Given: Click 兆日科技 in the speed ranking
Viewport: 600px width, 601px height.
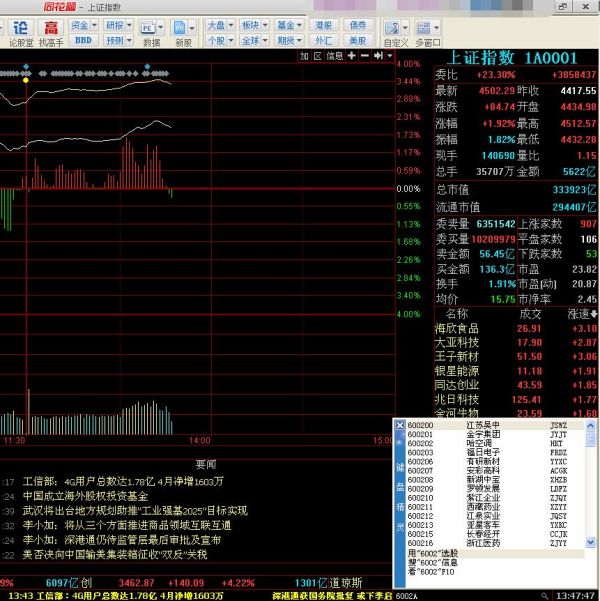Looking at the screenshot, I should 457,400.
